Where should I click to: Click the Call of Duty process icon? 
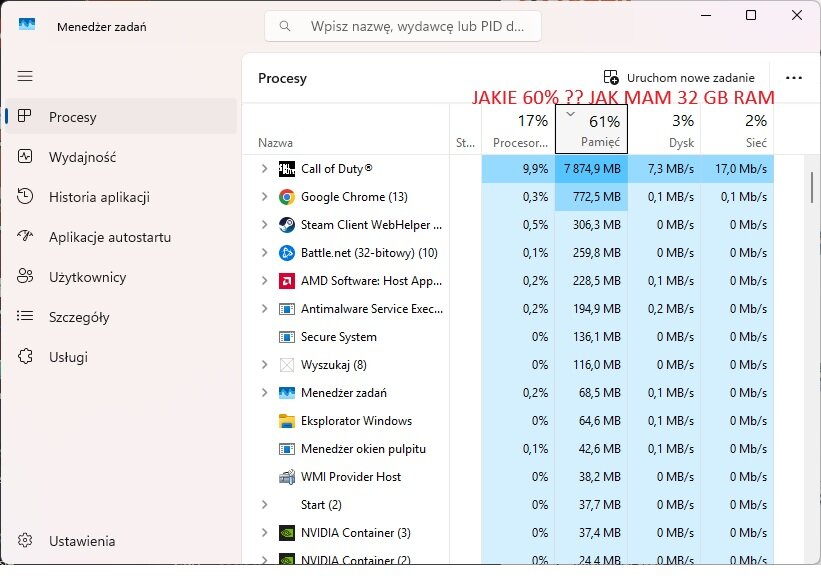[286, 169]
